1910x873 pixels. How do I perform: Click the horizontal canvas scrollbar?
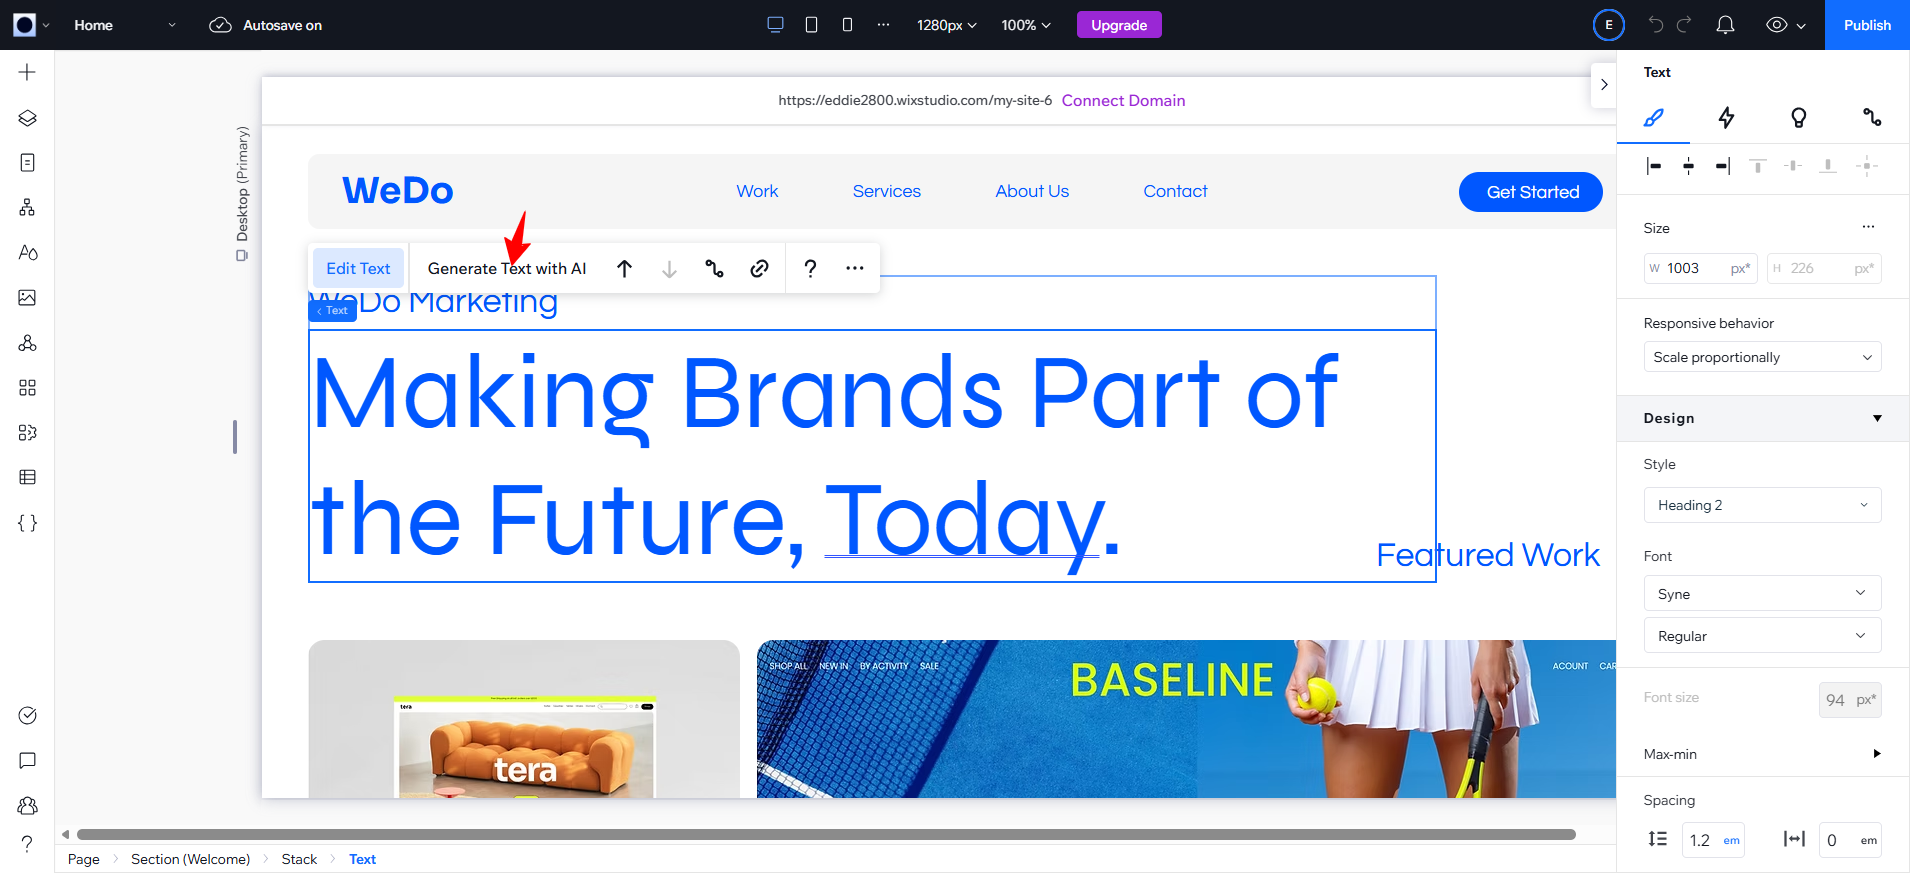tap(826, 834)
